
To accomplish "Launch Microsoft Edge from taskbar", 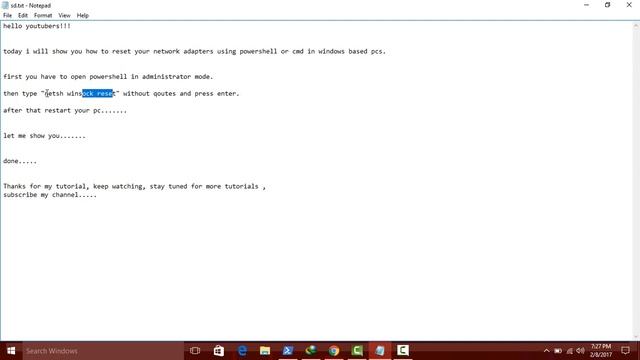I will click(242, 351).
